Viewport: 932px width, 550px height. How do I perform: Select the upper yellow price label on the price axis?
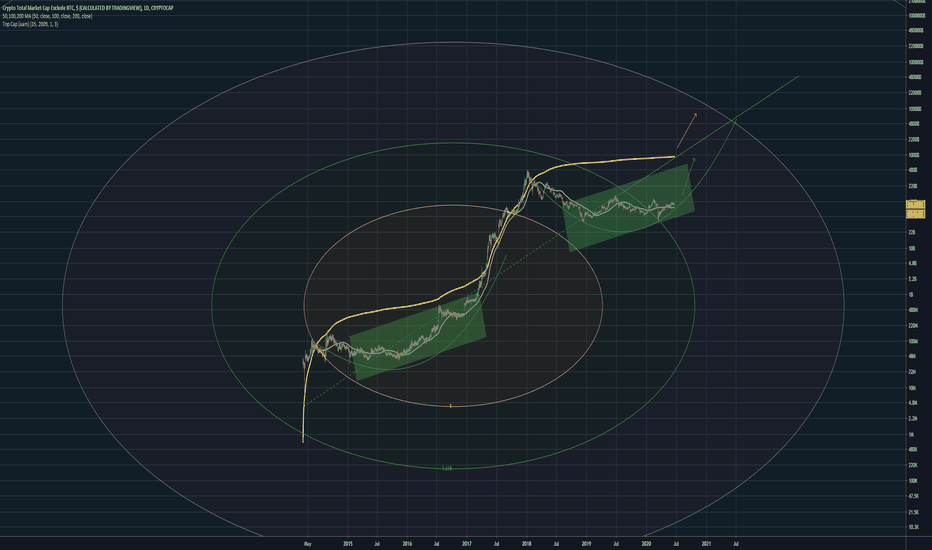(x=915, y=204)
